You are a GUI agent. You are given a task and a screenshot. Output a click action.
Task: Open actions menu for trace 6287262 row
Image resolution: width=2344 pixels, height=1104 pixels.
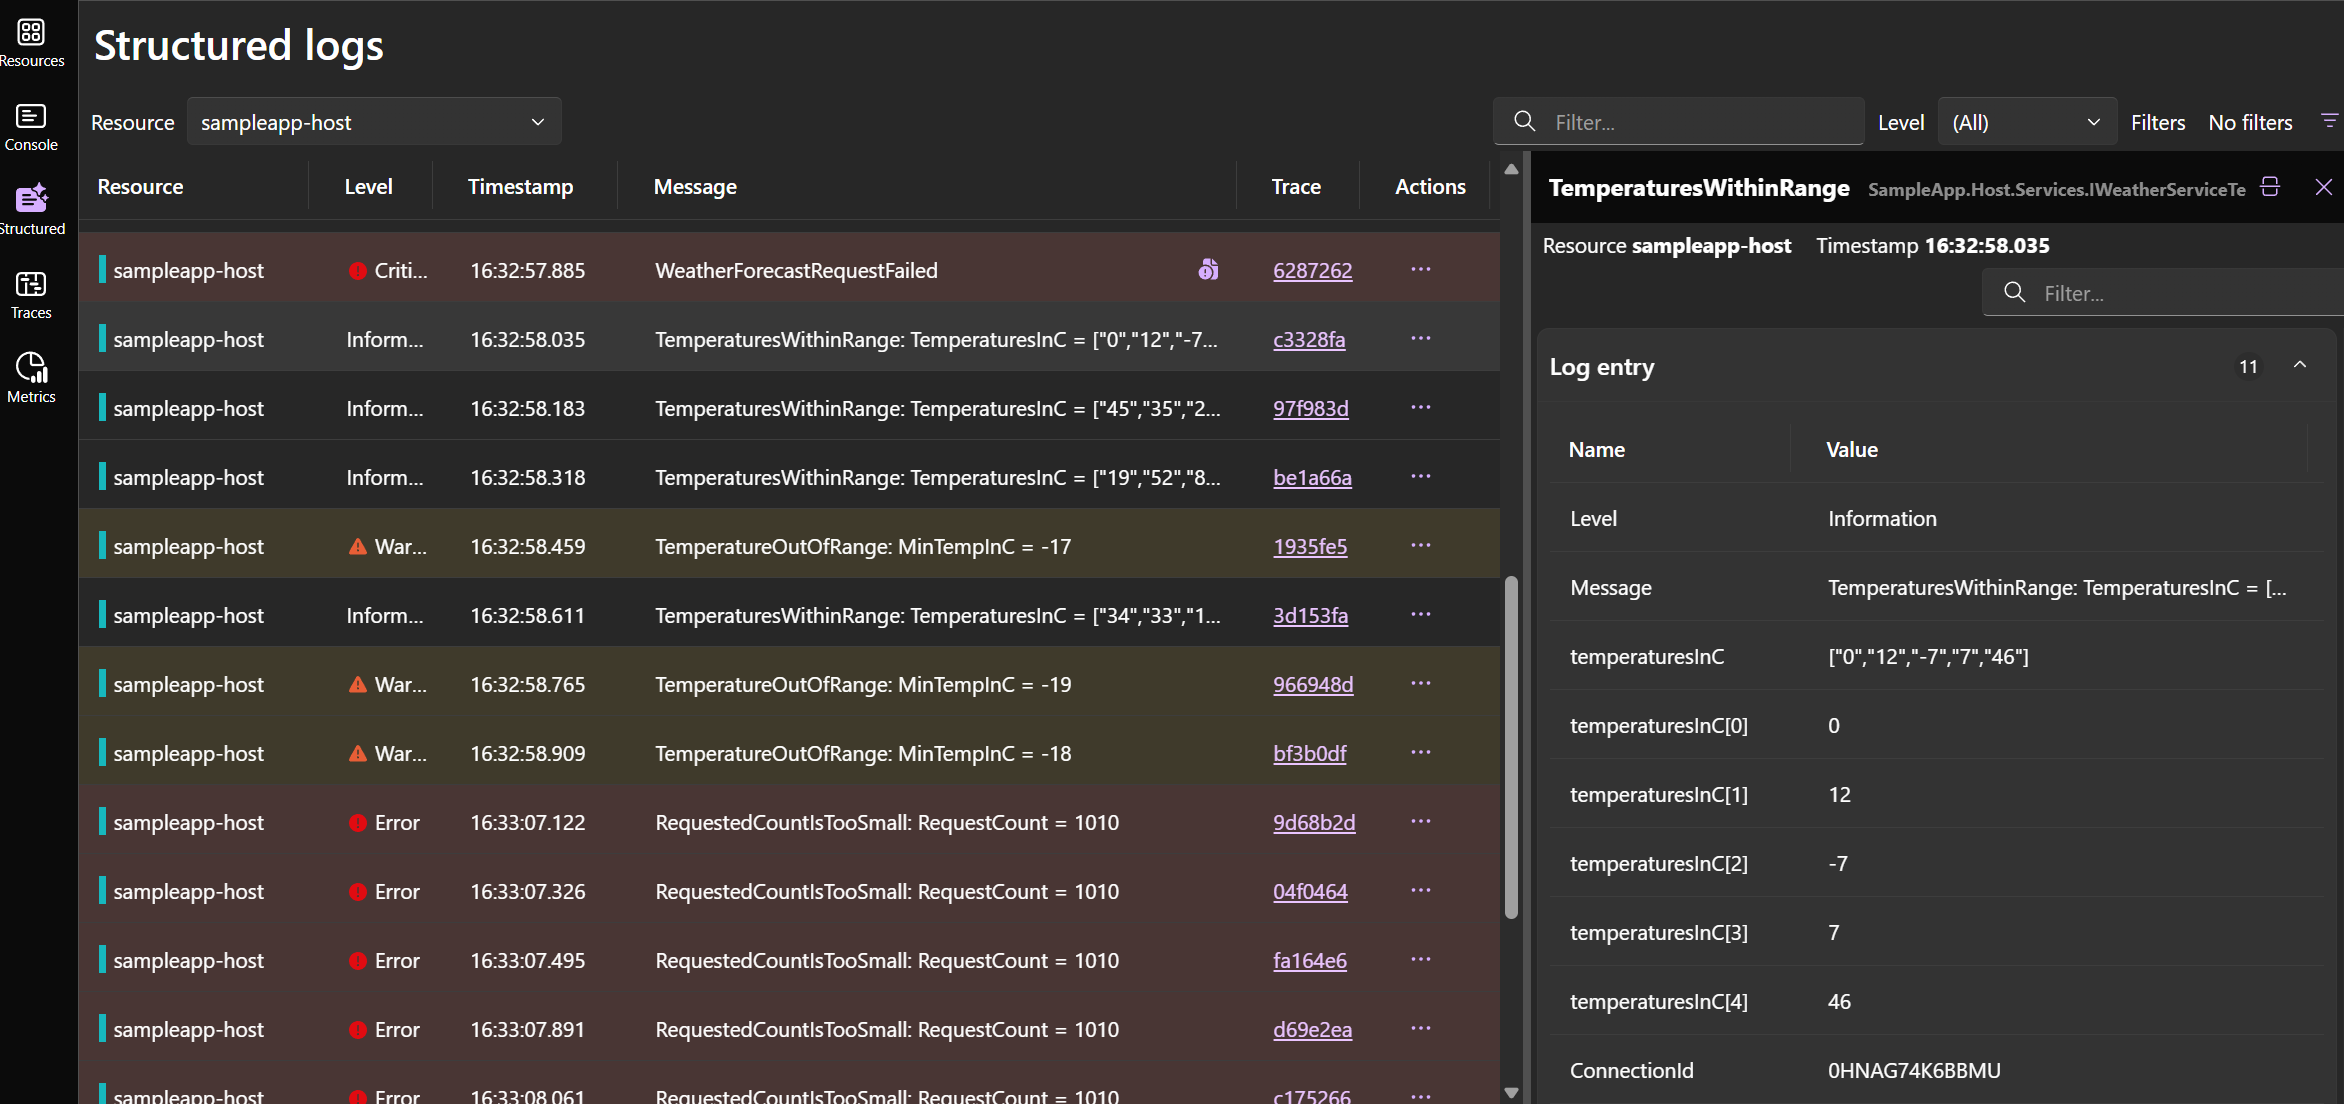tap(1420, 269)
